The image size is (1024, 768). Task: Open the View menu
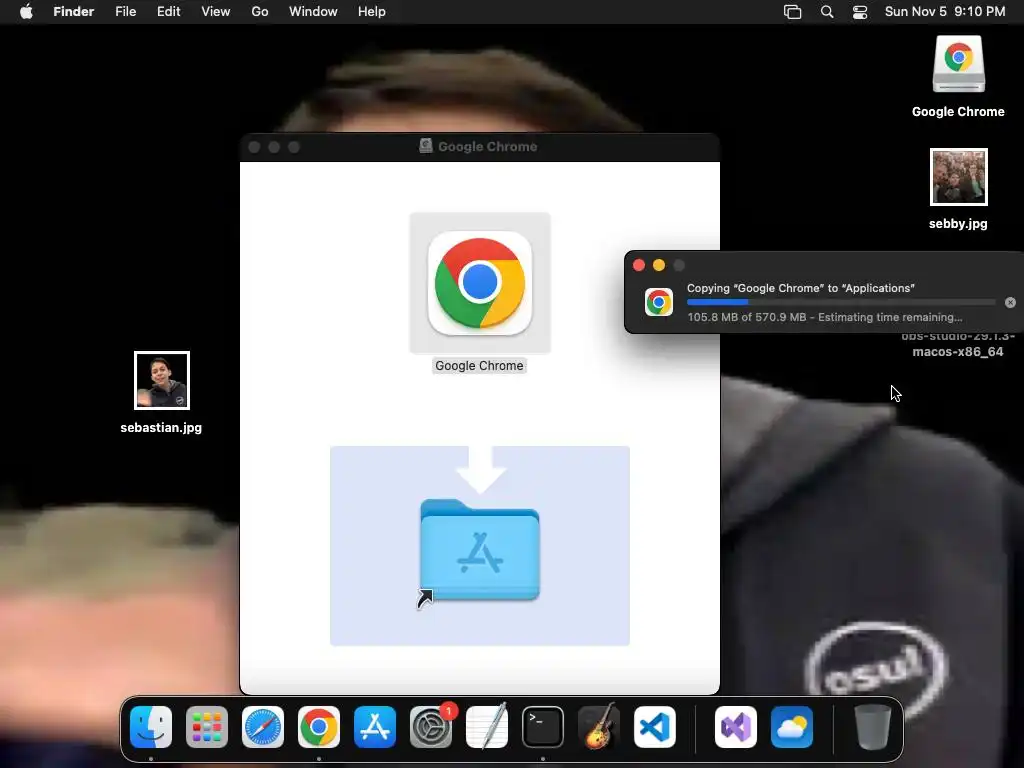216,12
